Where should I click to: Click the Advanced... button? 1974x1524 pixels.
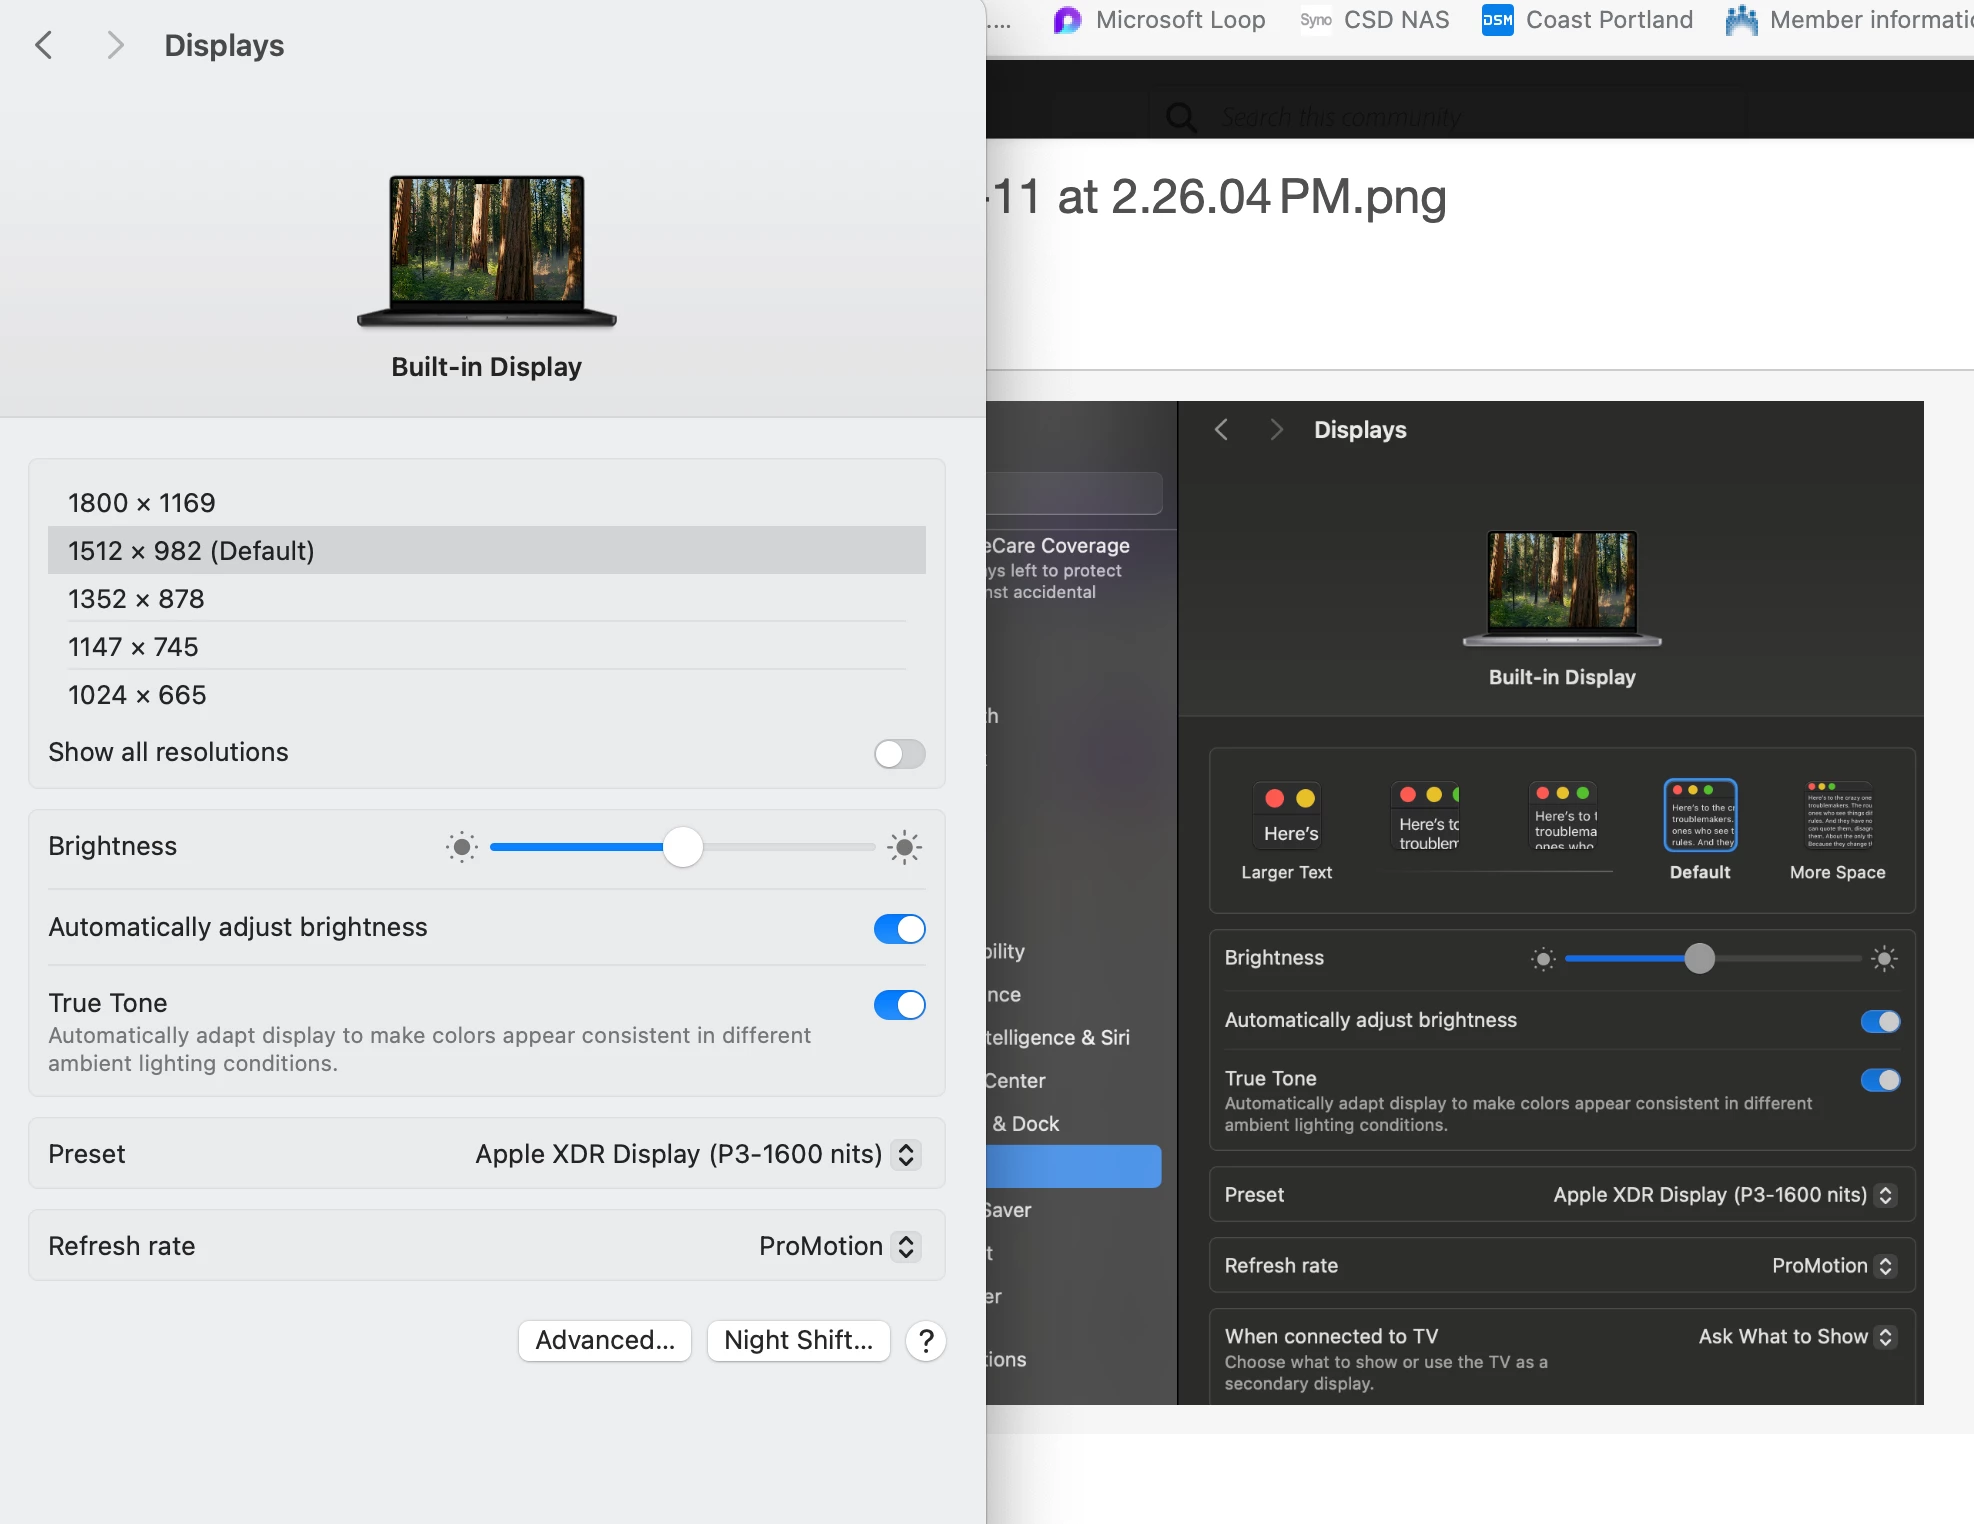[x=605, y=1341]
